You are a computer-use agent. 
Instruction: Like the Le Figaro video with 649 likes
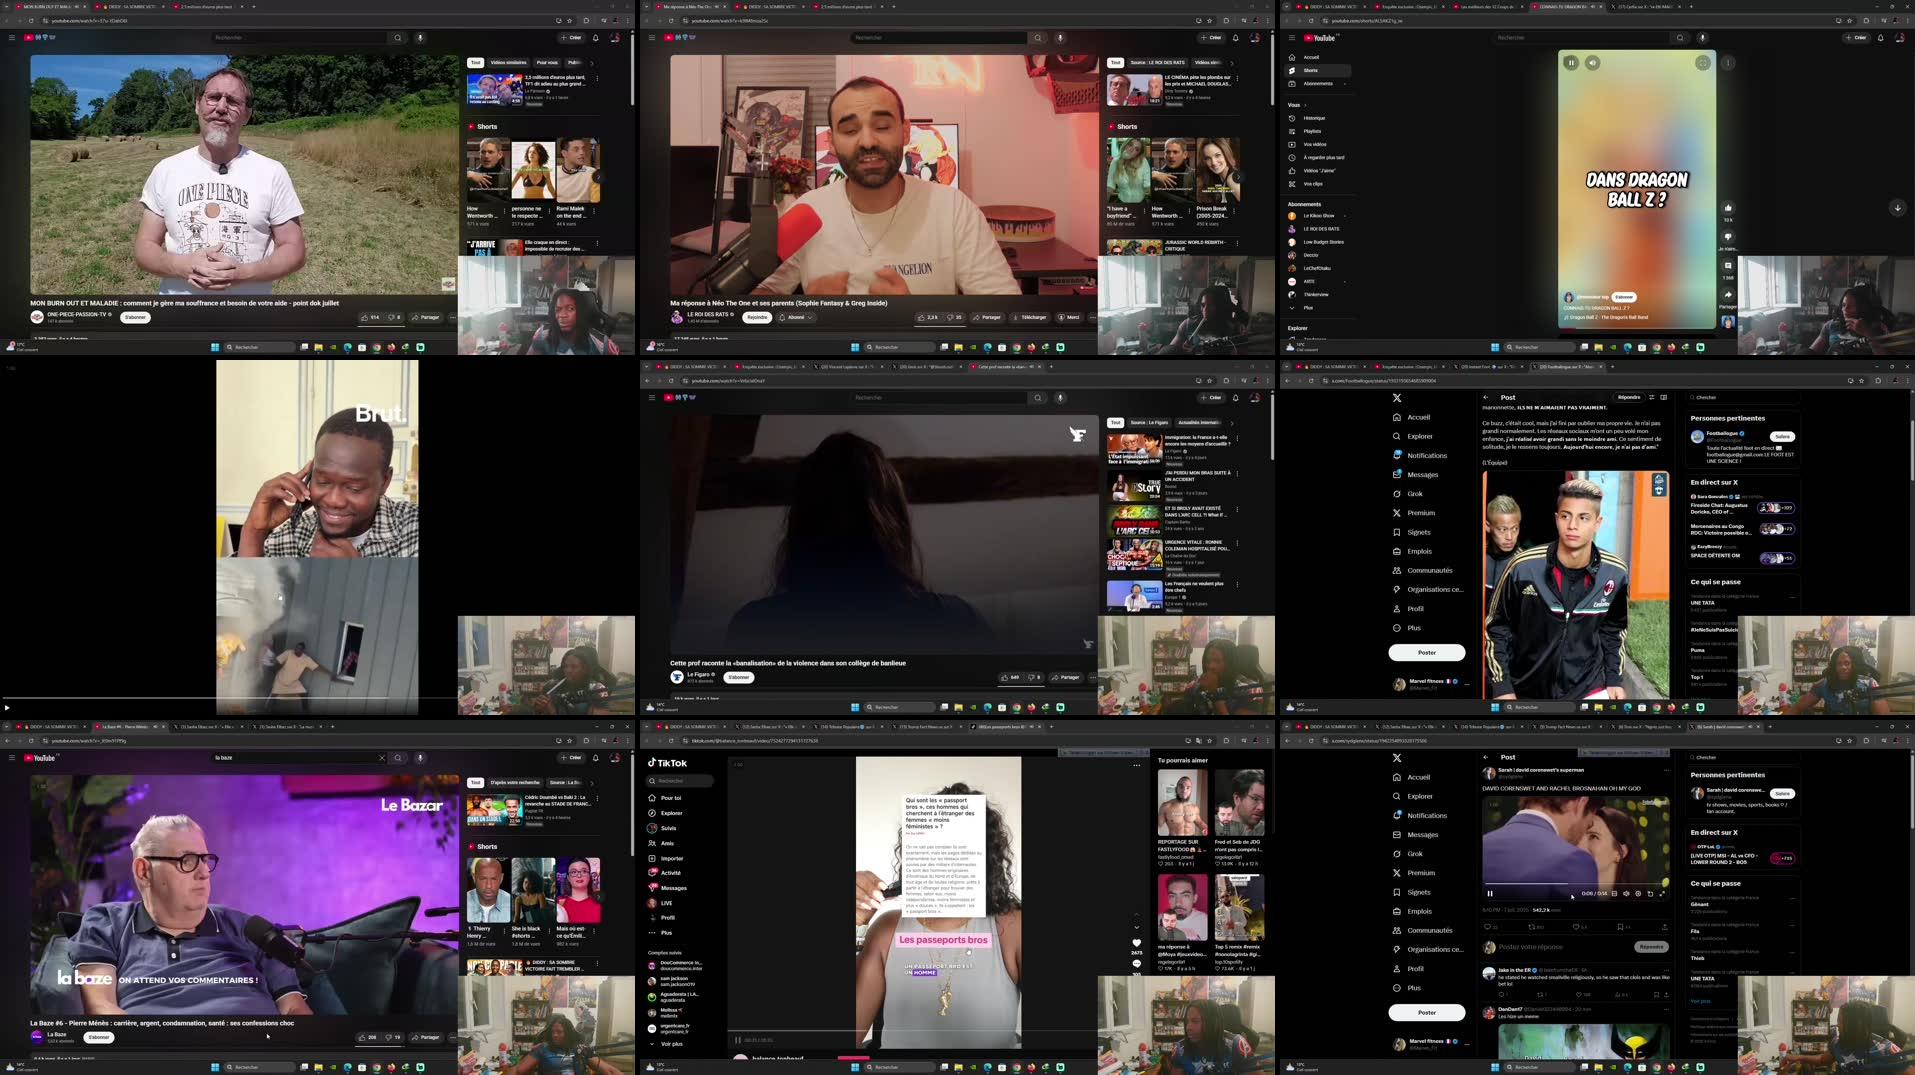(1011, 677)
